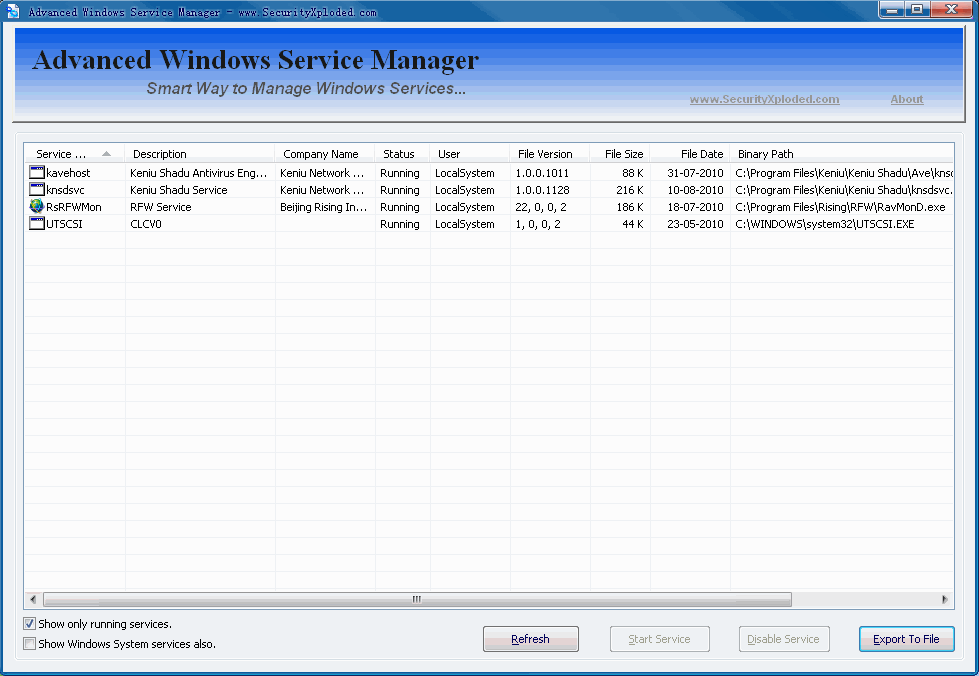Click the RavMonD.exe binary path

pos(840,207)
